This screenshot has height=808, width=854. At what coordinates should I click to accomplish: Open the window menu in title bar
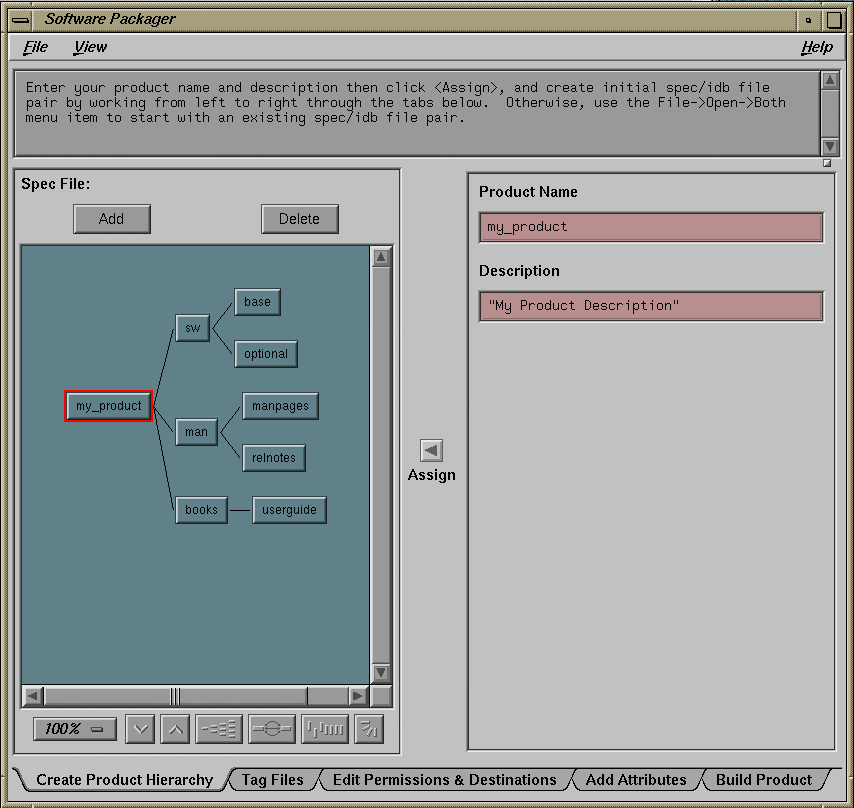[20, 19]
